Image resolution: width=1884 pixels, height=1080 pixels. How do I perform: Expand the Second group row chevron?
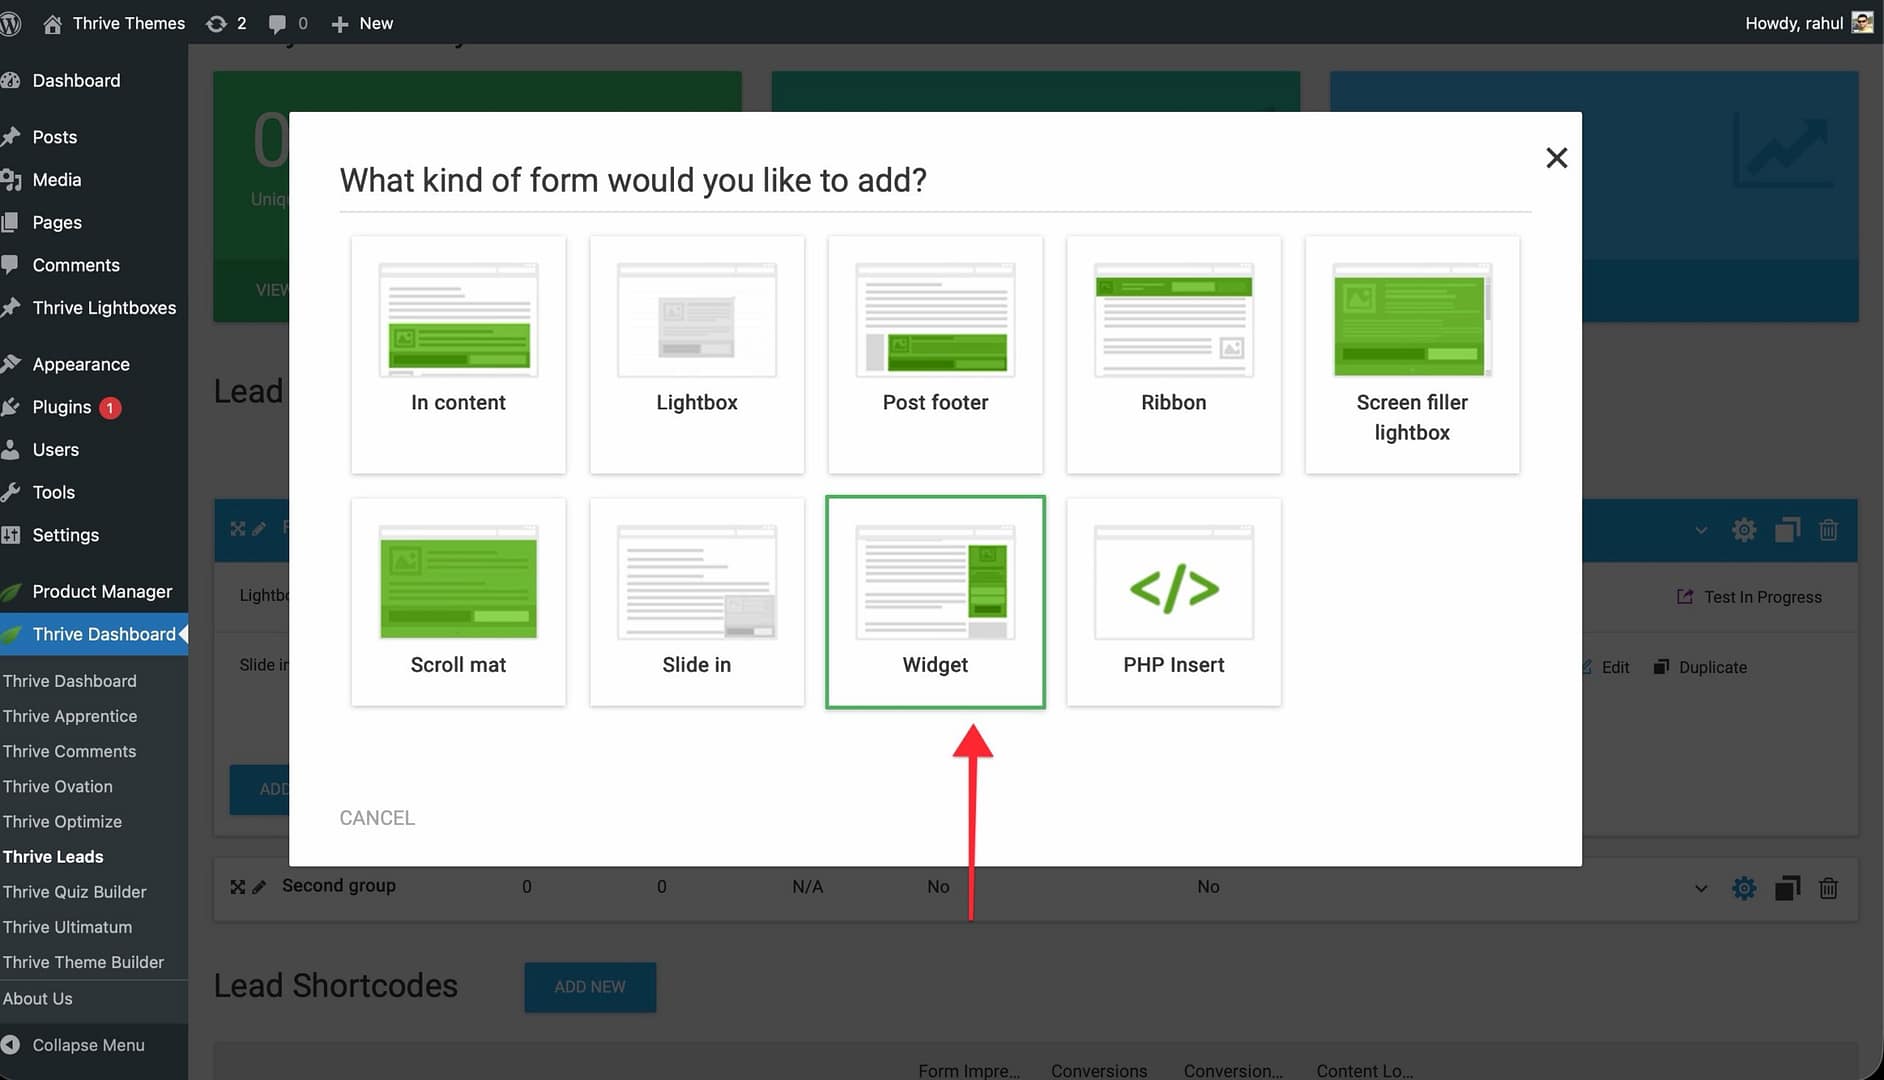click(1701, 888)
